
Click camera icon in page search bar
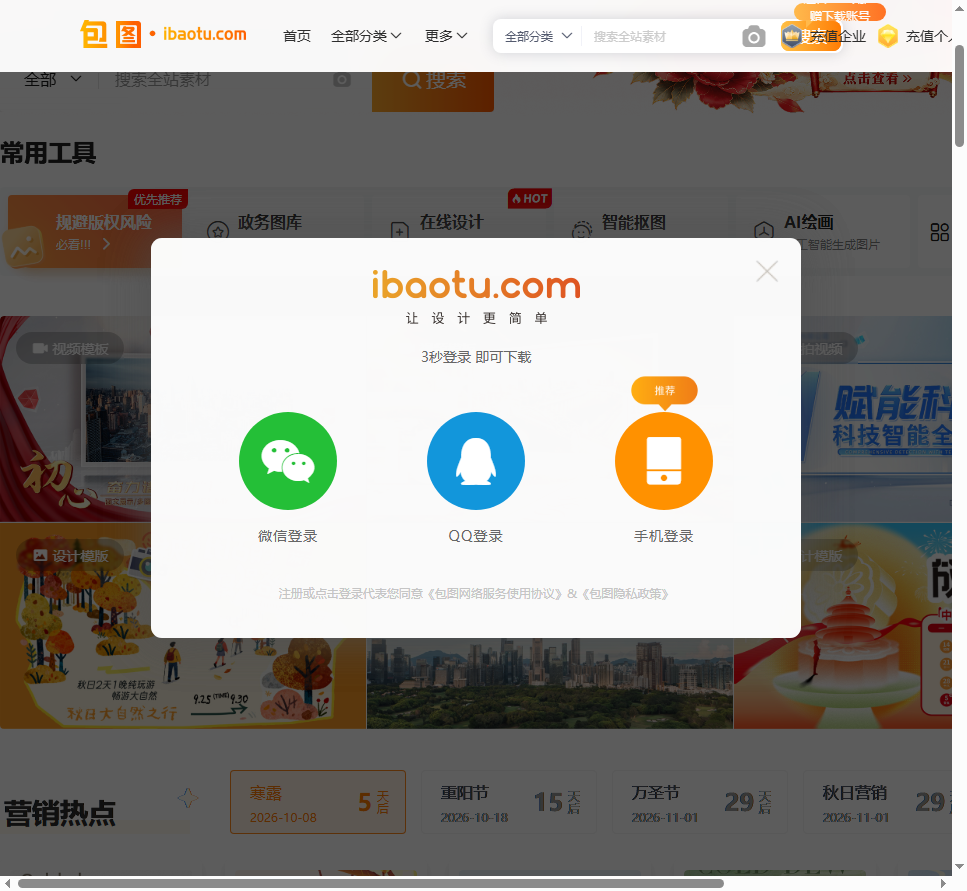[342, 80]
